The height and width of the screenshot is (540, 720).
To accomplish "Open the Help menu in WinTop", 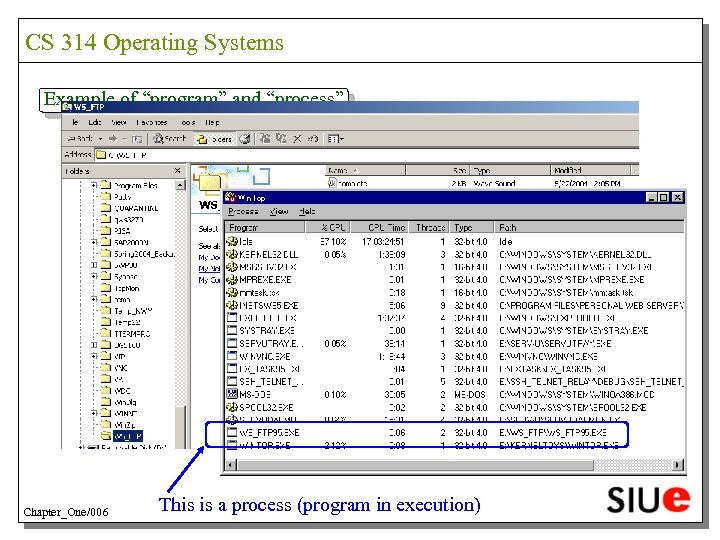I will [x=307, y=211].
